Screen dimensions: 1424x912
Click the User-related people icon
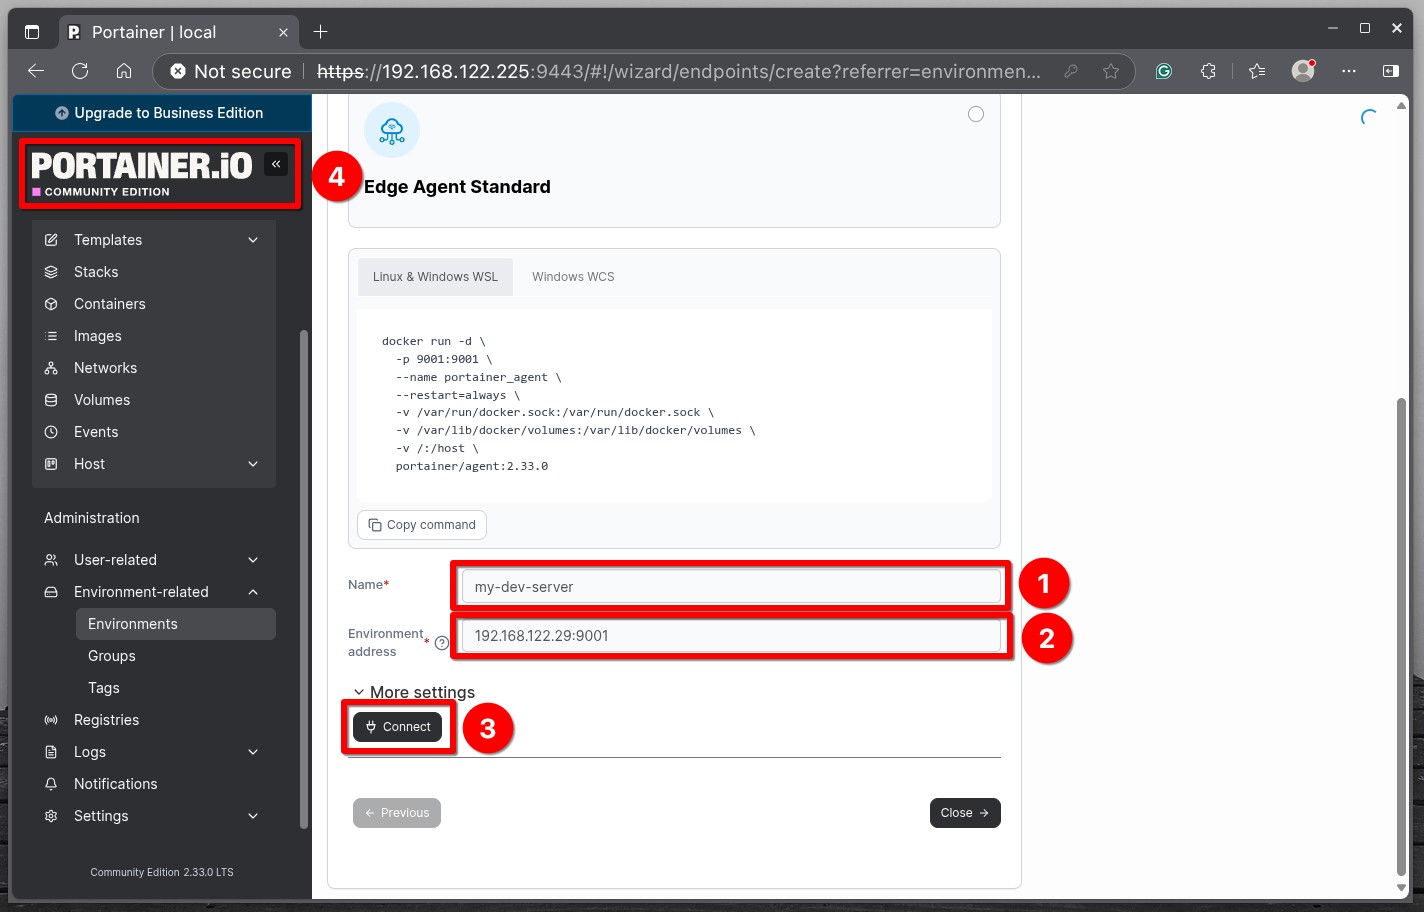(x=51, y=560)
